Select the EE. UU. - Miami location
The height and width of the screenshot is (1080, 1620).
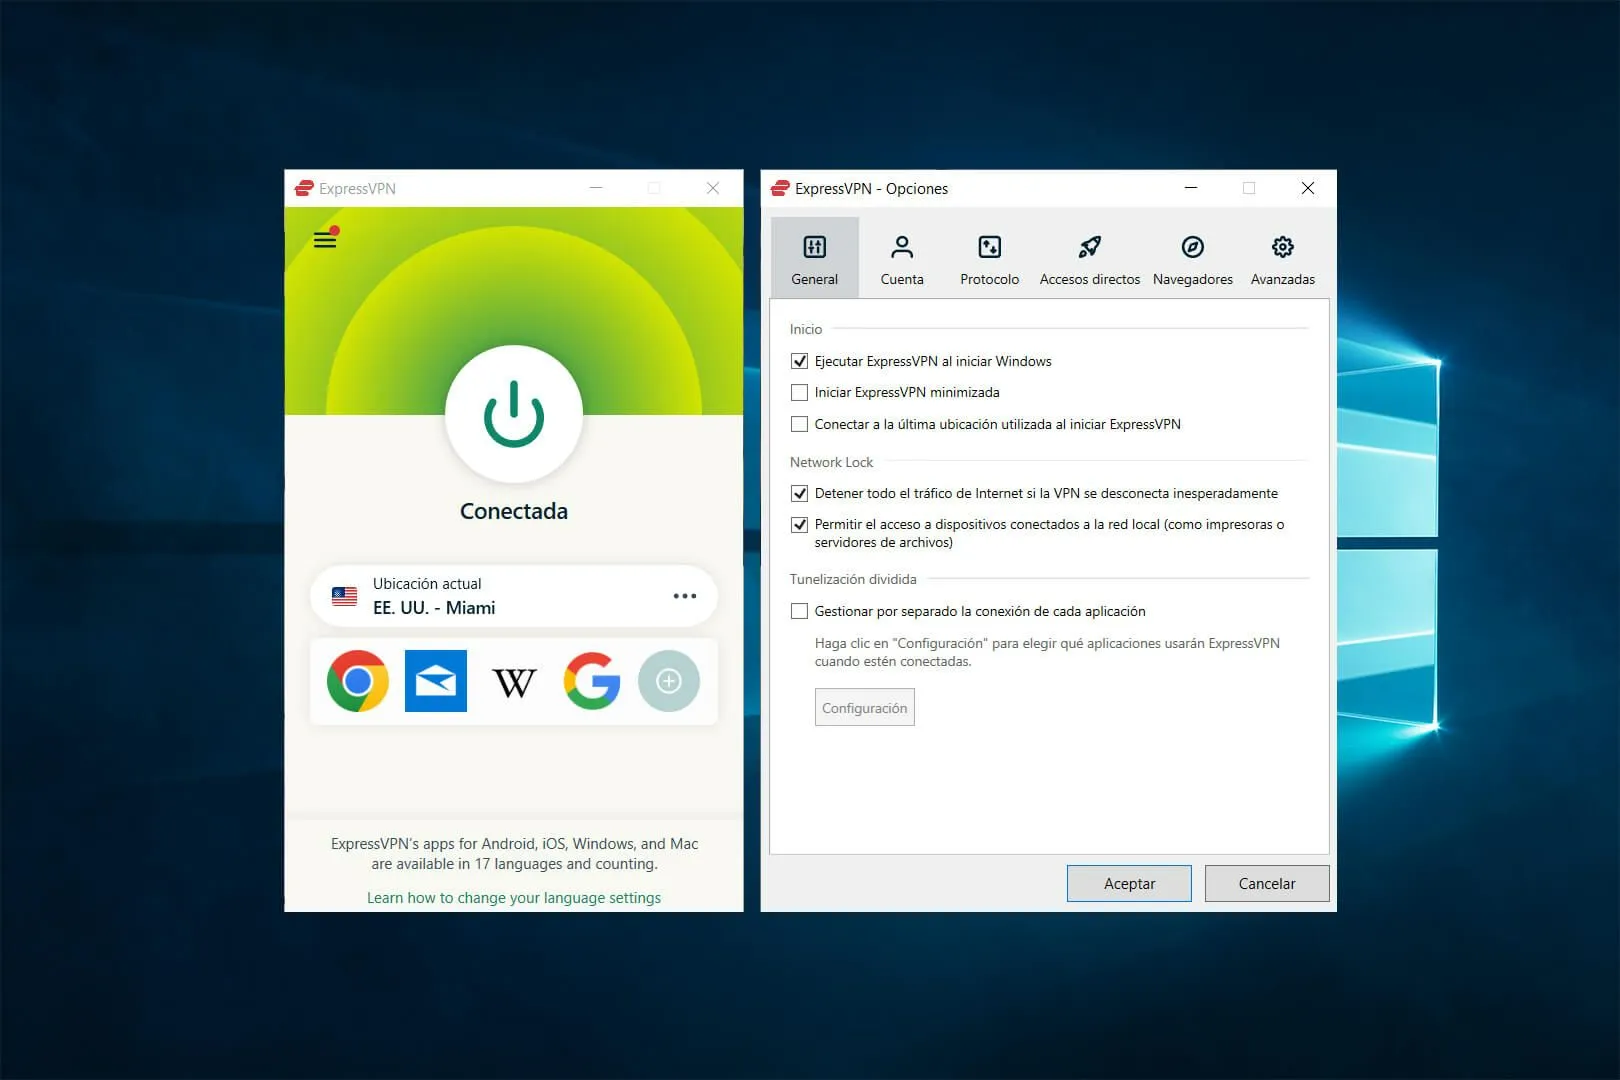pos(514,596)
